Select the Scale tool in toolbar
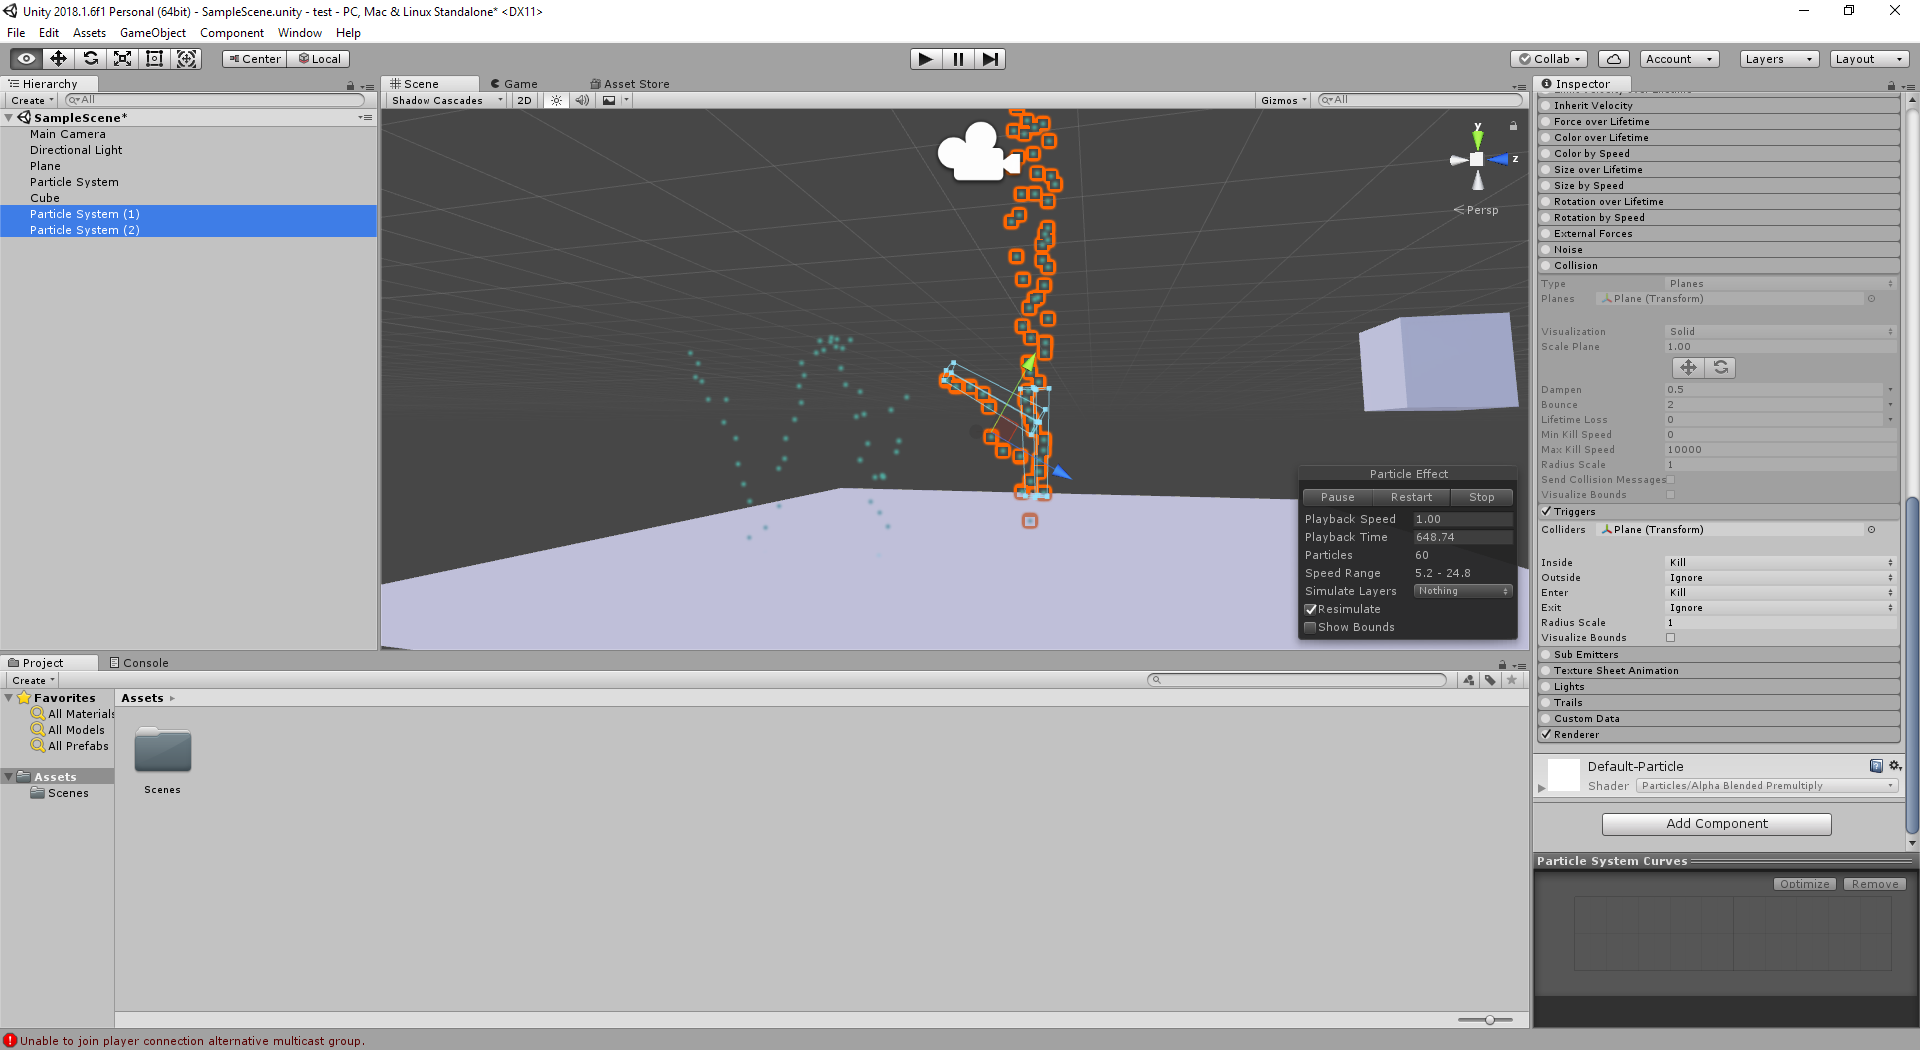This screenshot has height=1050, width=1920. (122, 59)
